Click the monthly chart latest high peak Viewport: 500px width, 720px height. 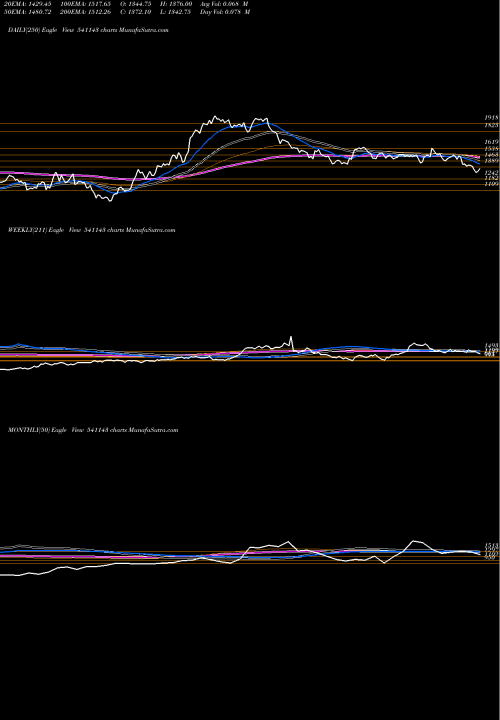point(415,541)
